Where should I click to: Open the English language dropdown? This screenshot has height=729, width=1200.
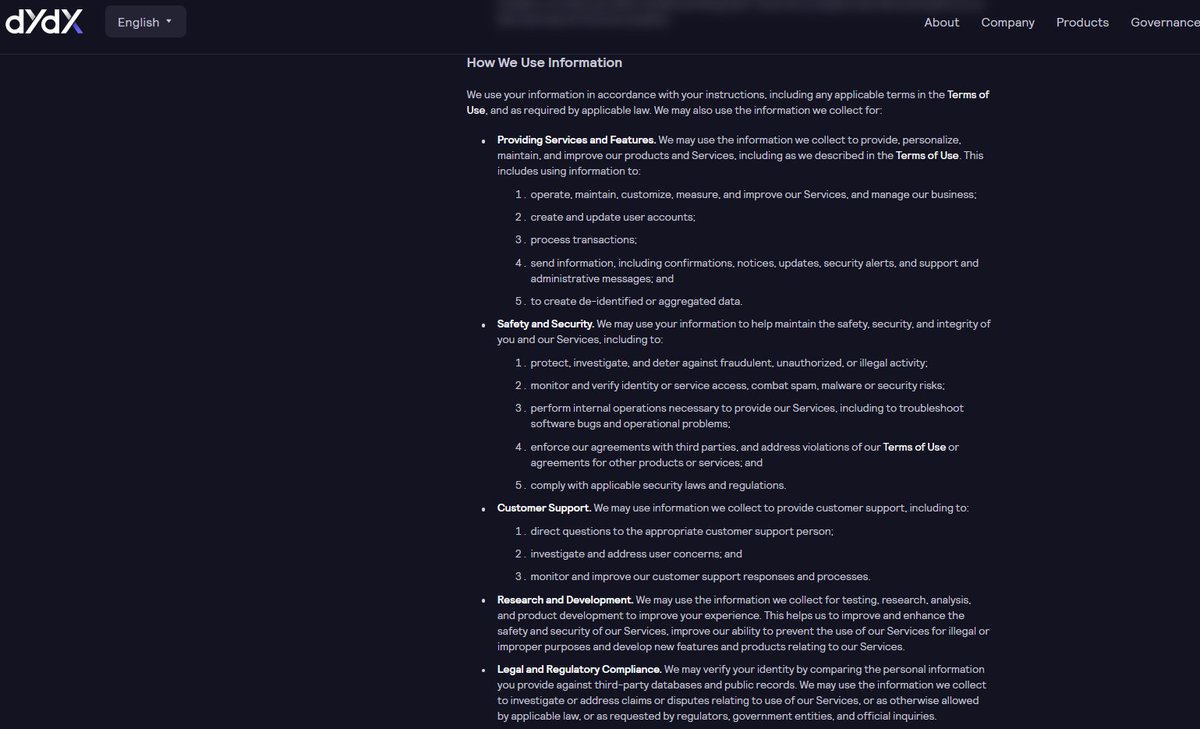[x=145, y=22]
